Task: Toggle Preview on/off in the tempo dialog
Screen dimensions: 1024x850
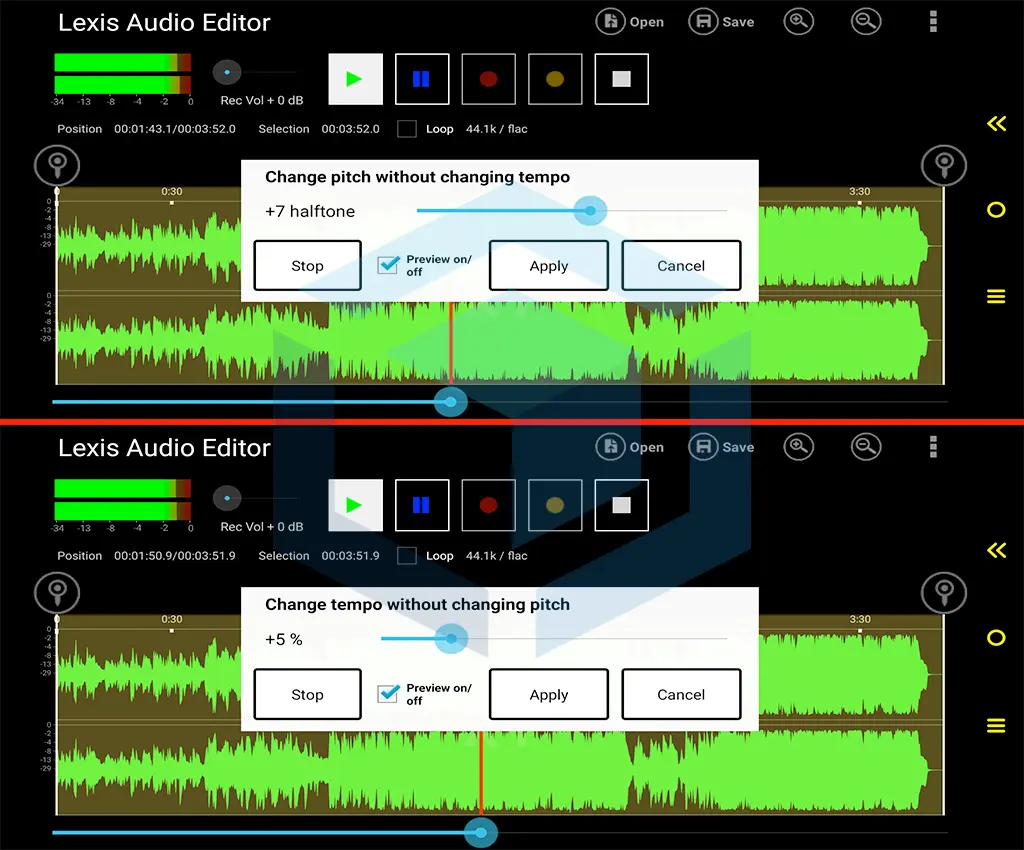Action: pyautogui.click(x=389, y=693)
